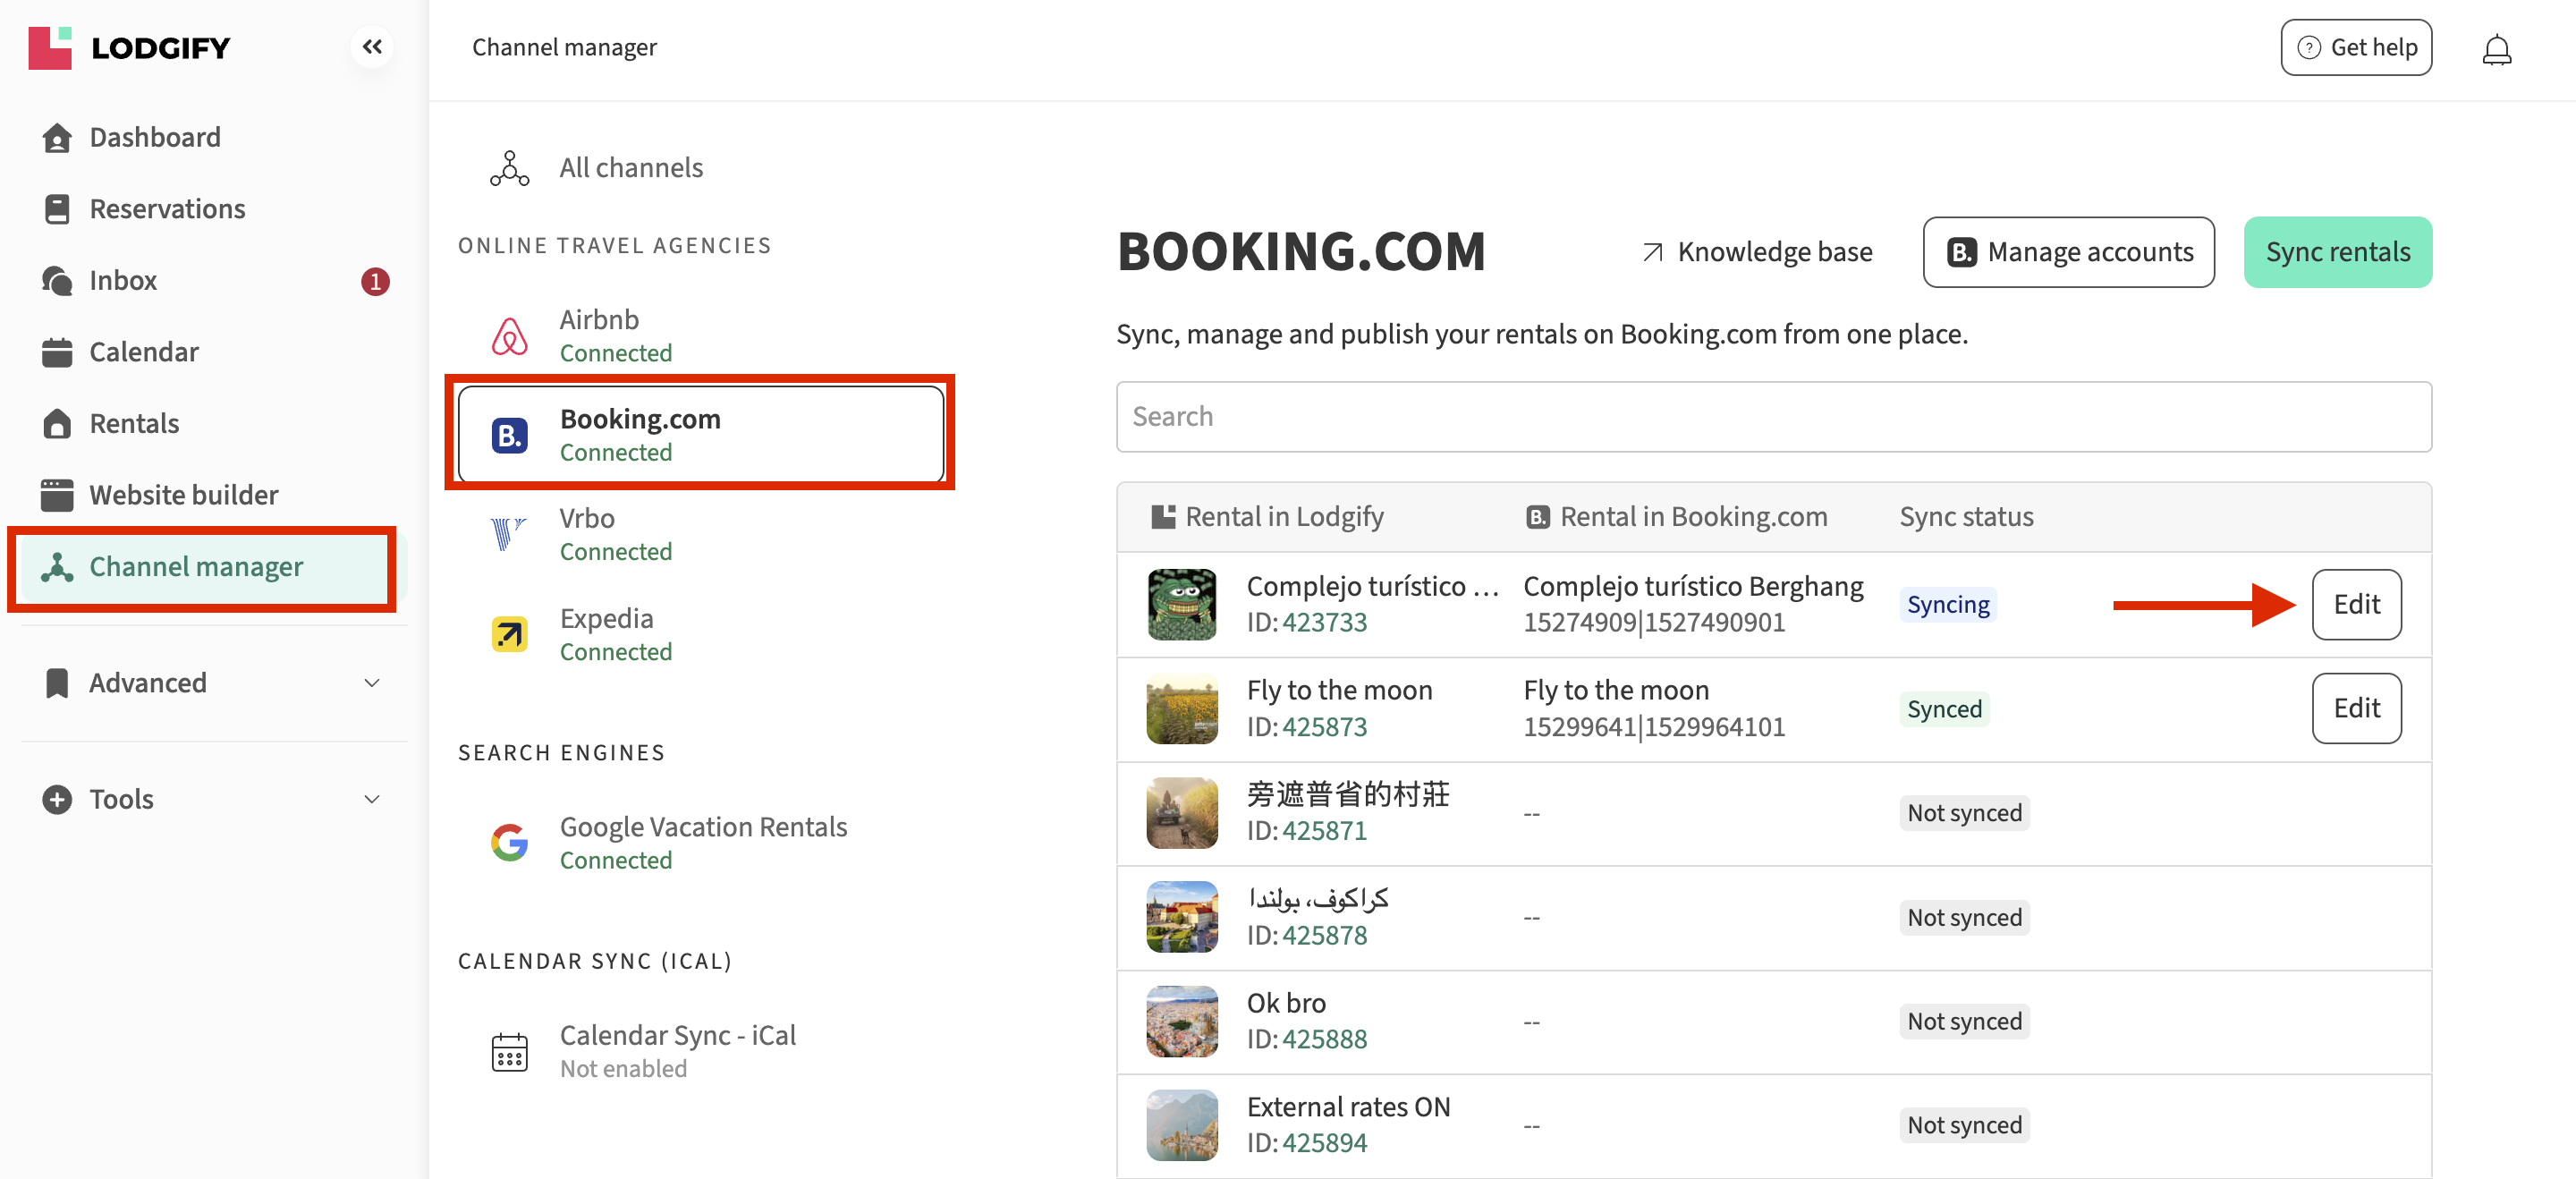Open the Manage accounts button
The width and height of the screenshot is (2576, 1179).
[2067, 252]
